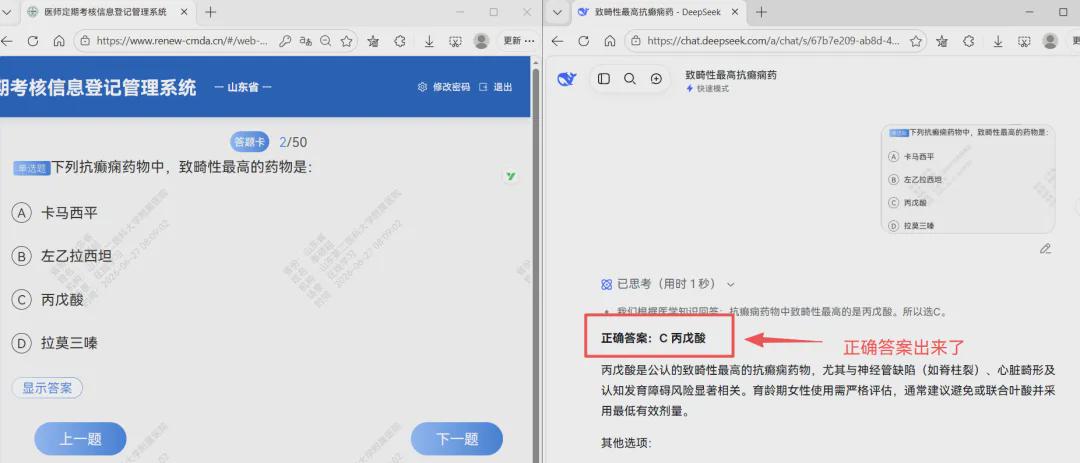The height and width of the screenshot is (463, 1080).
Task: Open the translate page icon in left address bar
Action: pos(306,41)
